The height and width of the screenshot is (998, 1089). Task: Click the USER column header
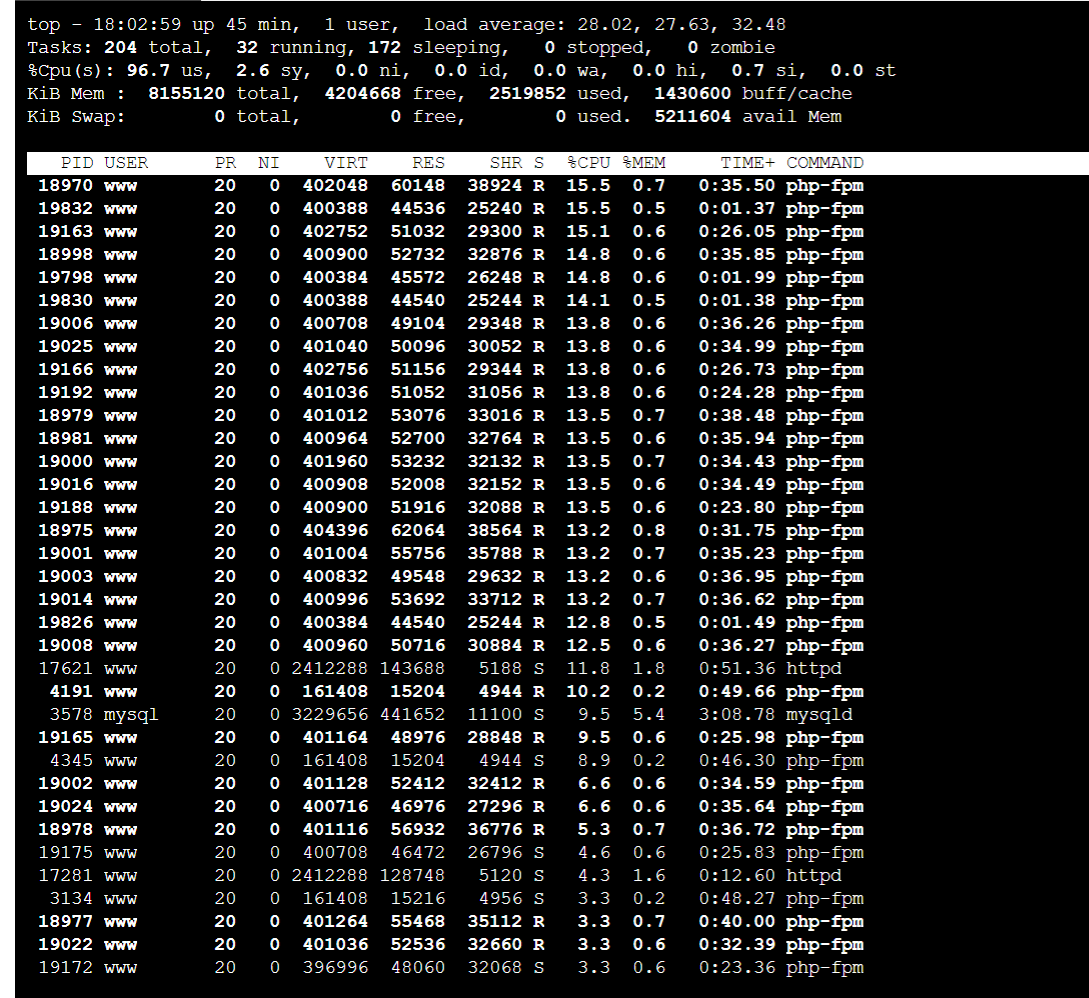click(x=126, y=163)
